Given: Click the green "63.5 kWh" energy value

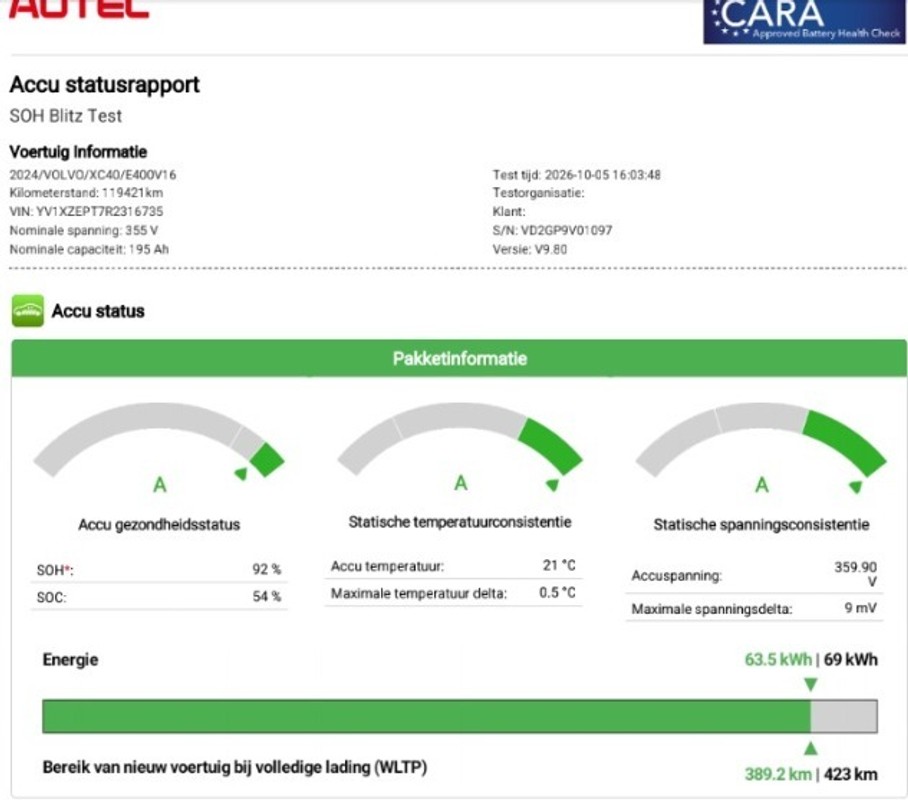Looking at the screenshot, I should coord(778,660).
